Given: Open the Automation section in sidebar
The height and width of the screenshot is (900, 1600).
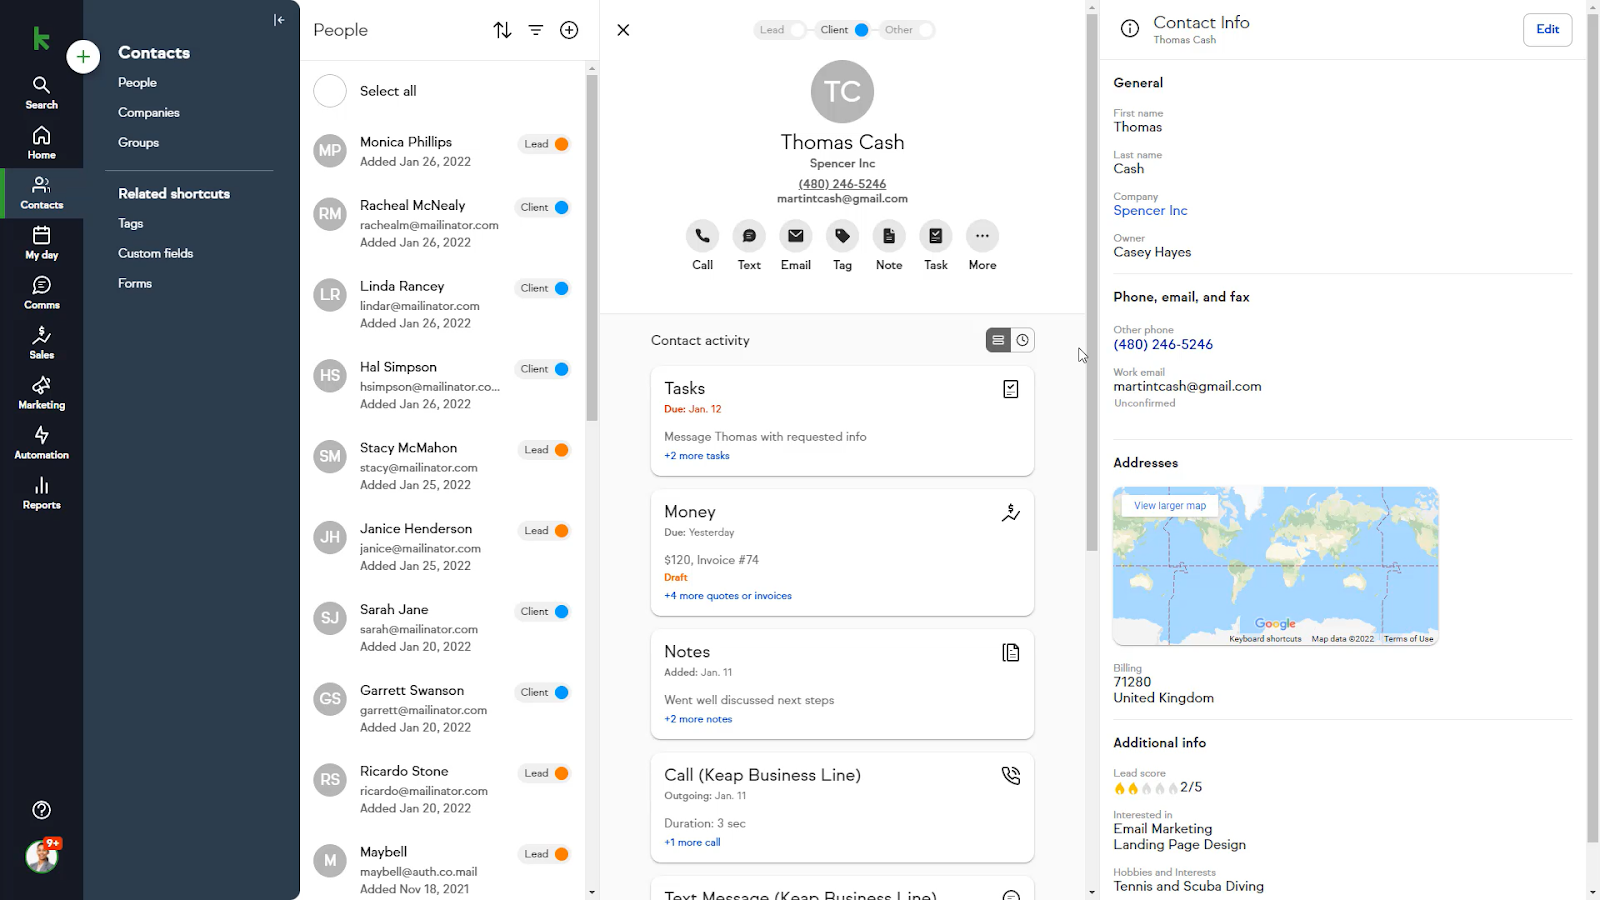Looking at the screenshot, I should [41, 442].
